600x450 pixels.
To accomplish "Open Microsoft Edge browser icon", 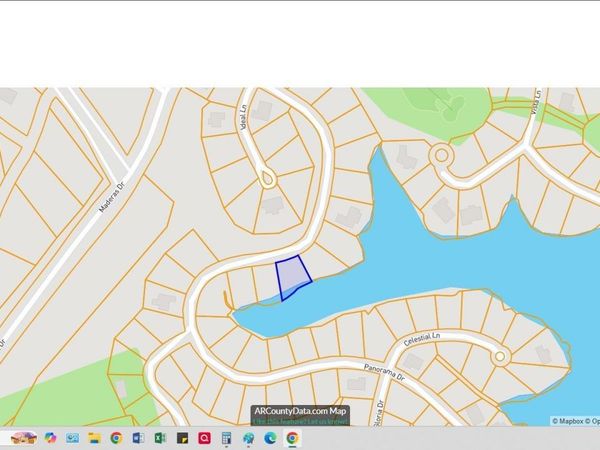I will [271, 438].
